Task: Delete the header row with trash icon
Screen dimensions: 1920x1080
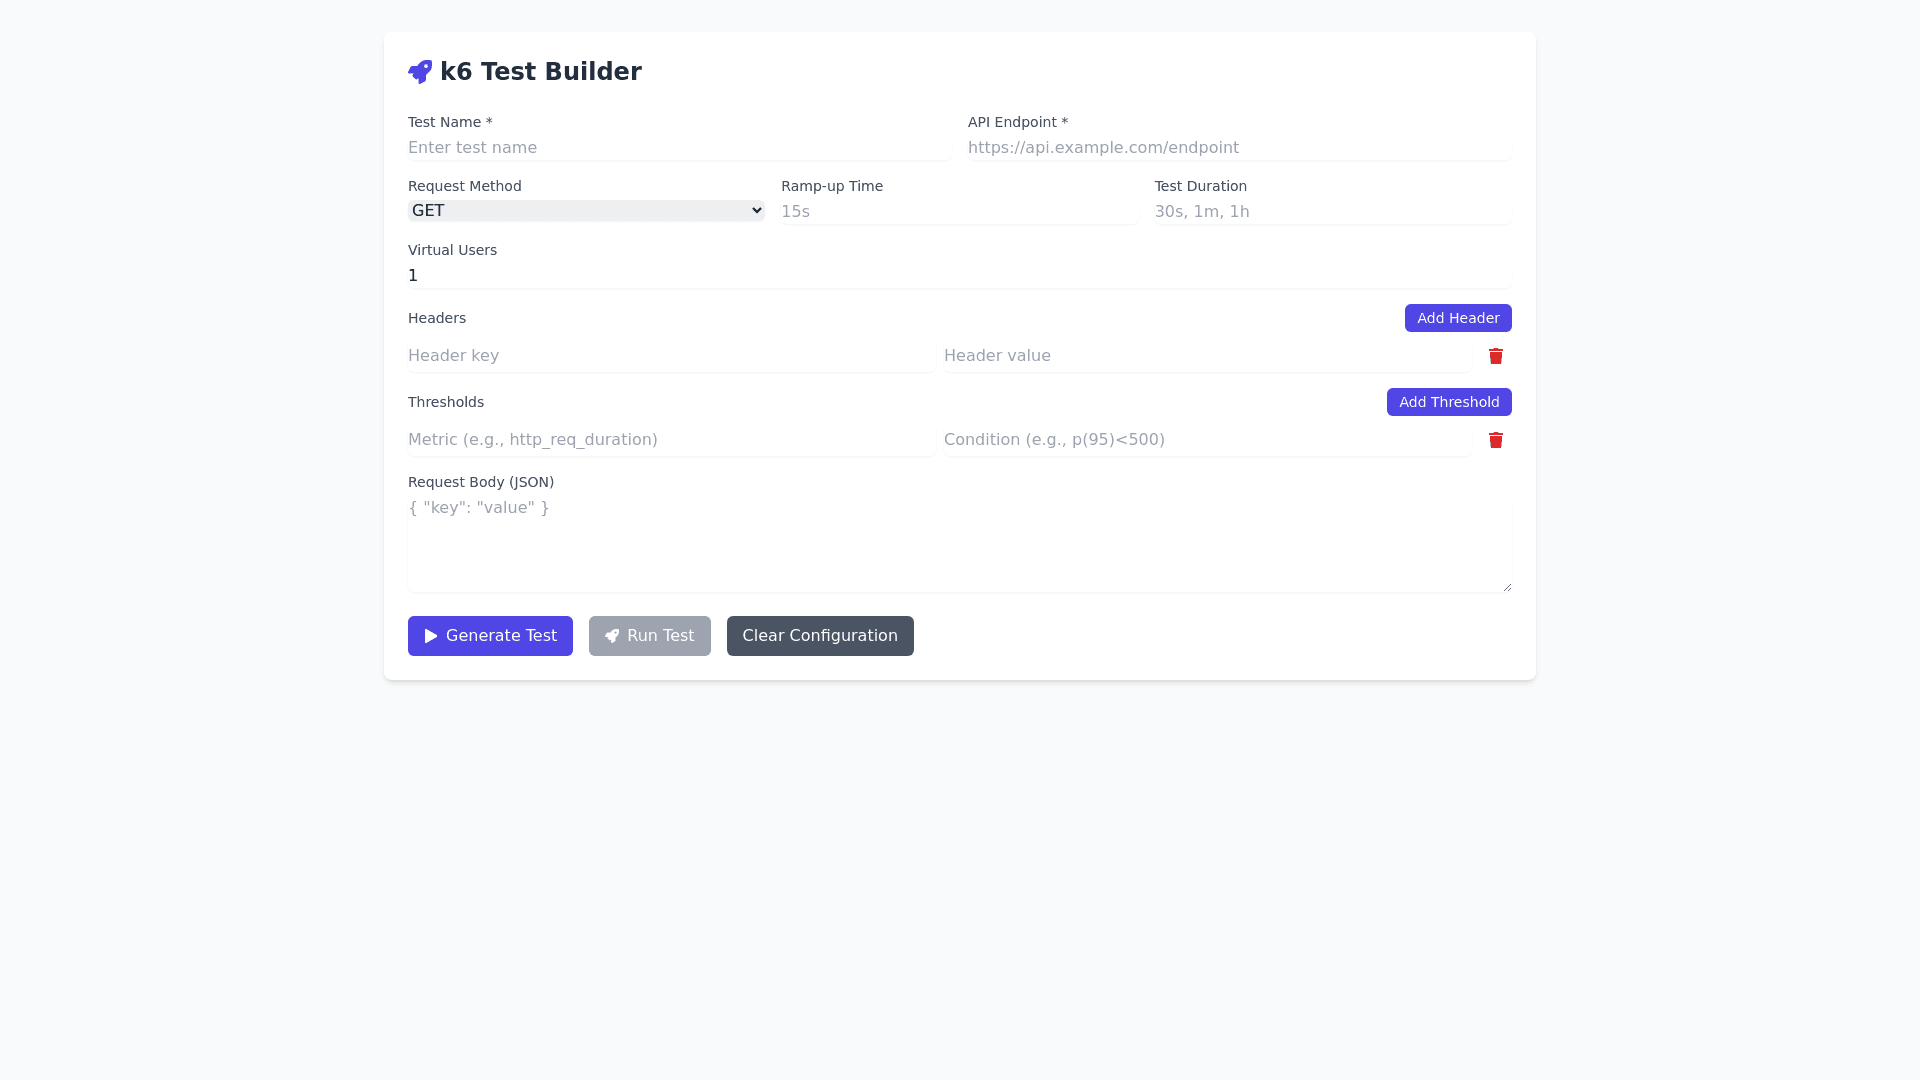Action: [x=1495, y=356]
